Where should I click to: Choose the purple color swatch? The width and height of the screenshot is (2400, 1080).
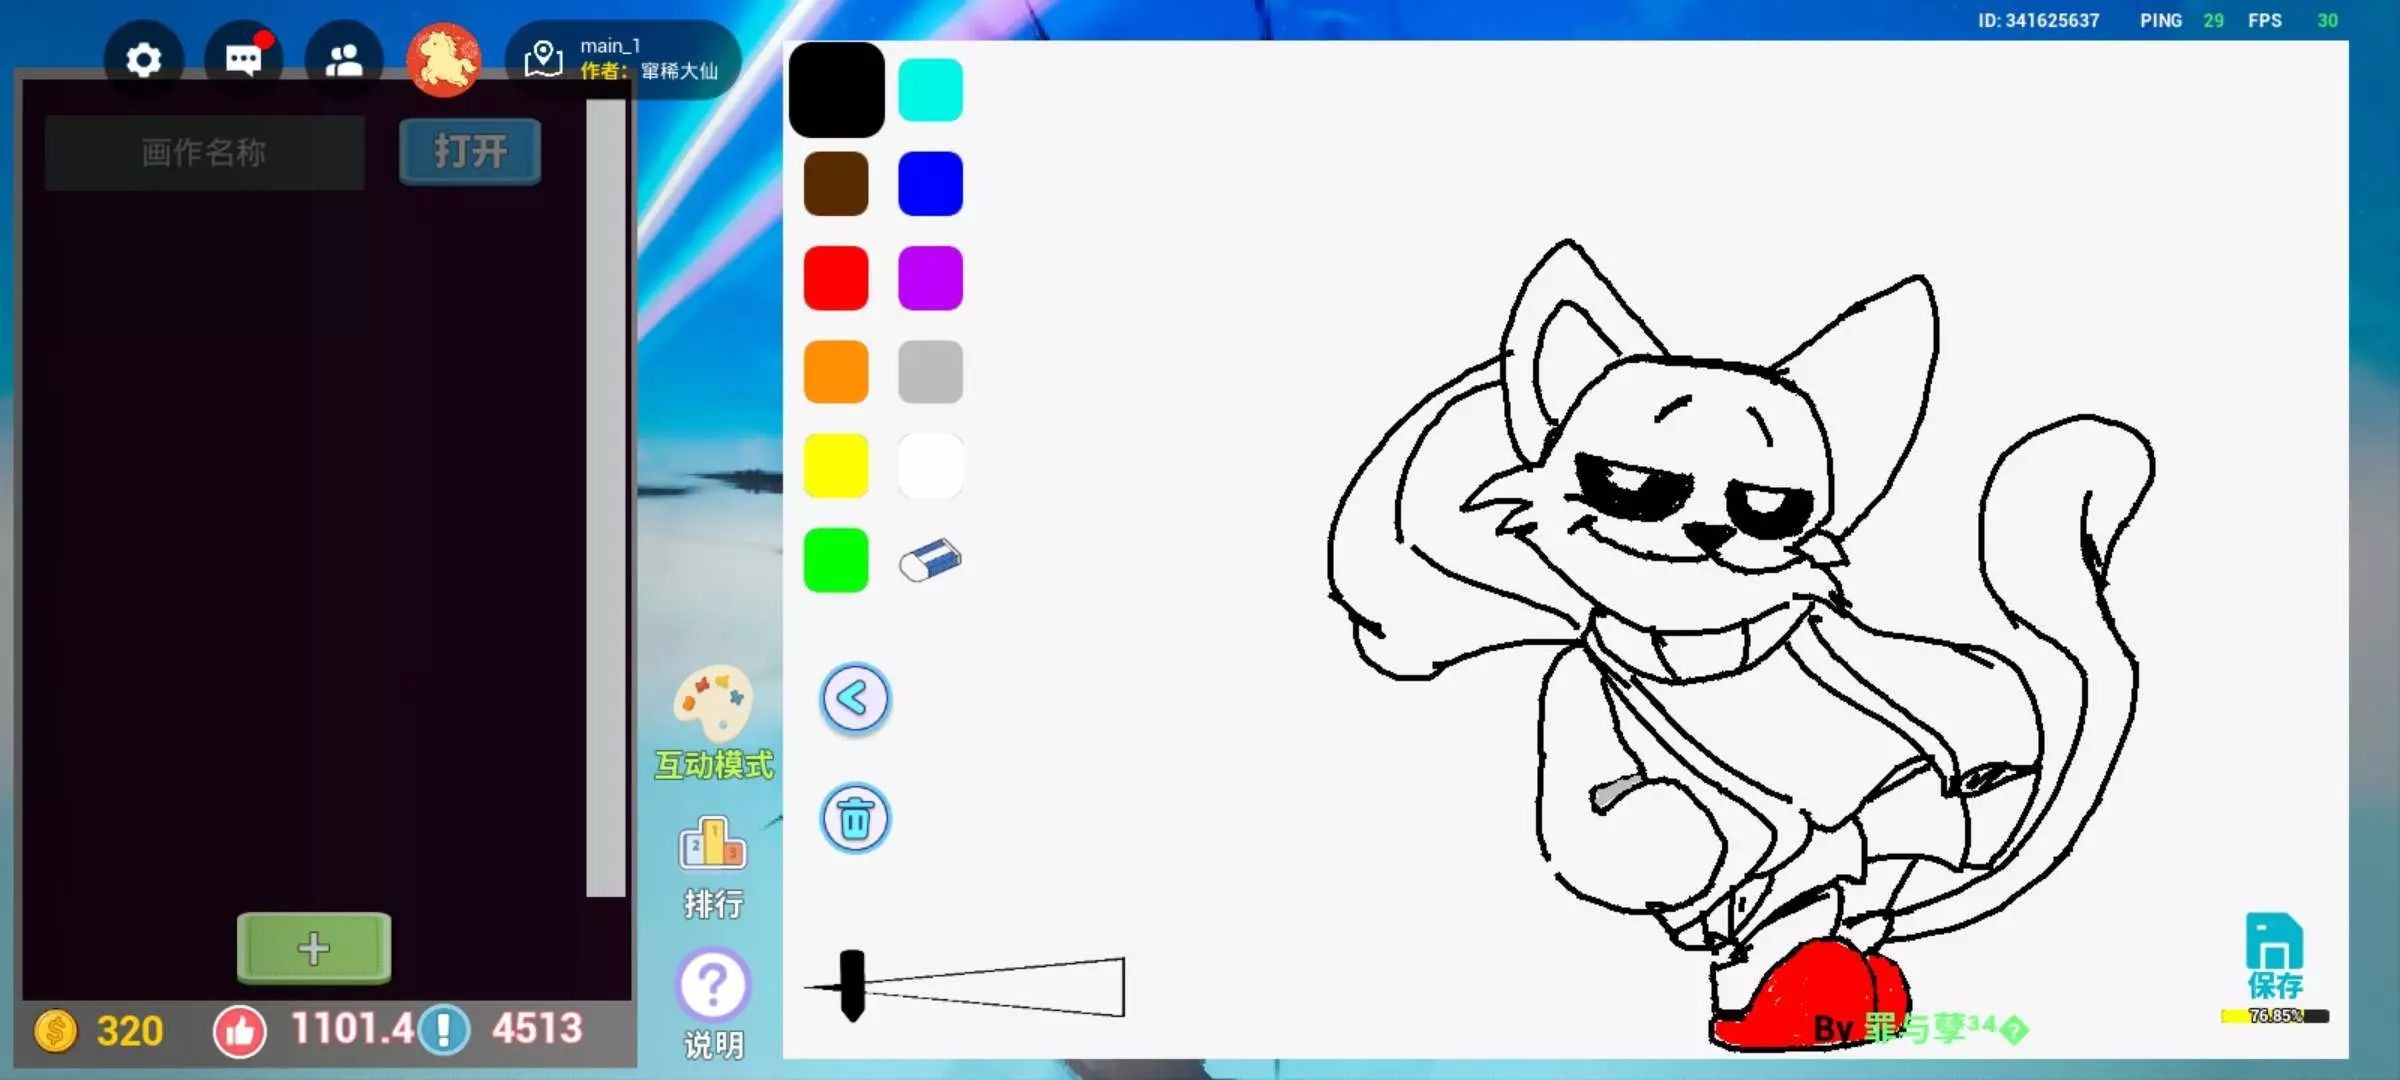click(x=930, y=278)
